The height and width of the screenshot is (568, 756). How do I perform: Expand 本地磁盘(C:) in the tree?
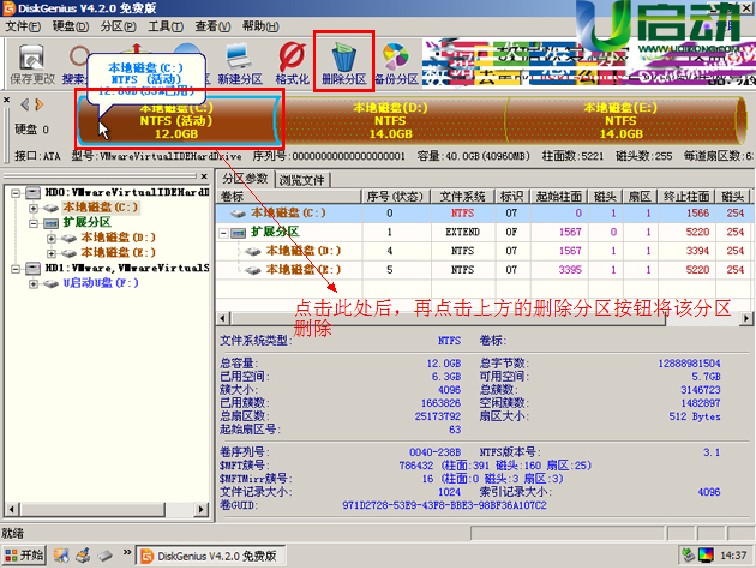coord(33,208)
